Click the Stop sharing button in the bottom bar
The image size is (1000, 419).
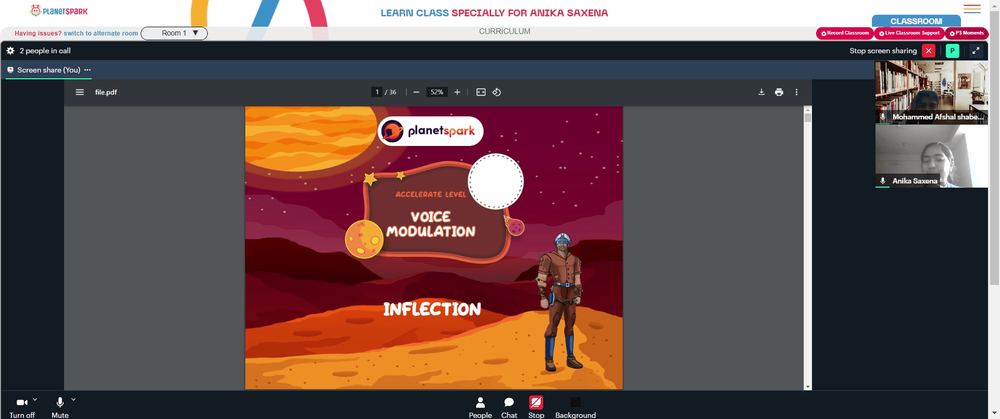[536, 407]
